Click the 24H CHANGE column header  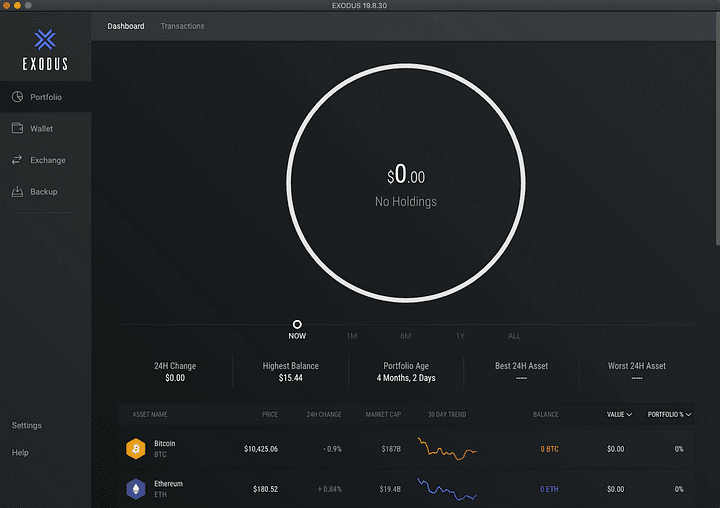click(324, 414)
